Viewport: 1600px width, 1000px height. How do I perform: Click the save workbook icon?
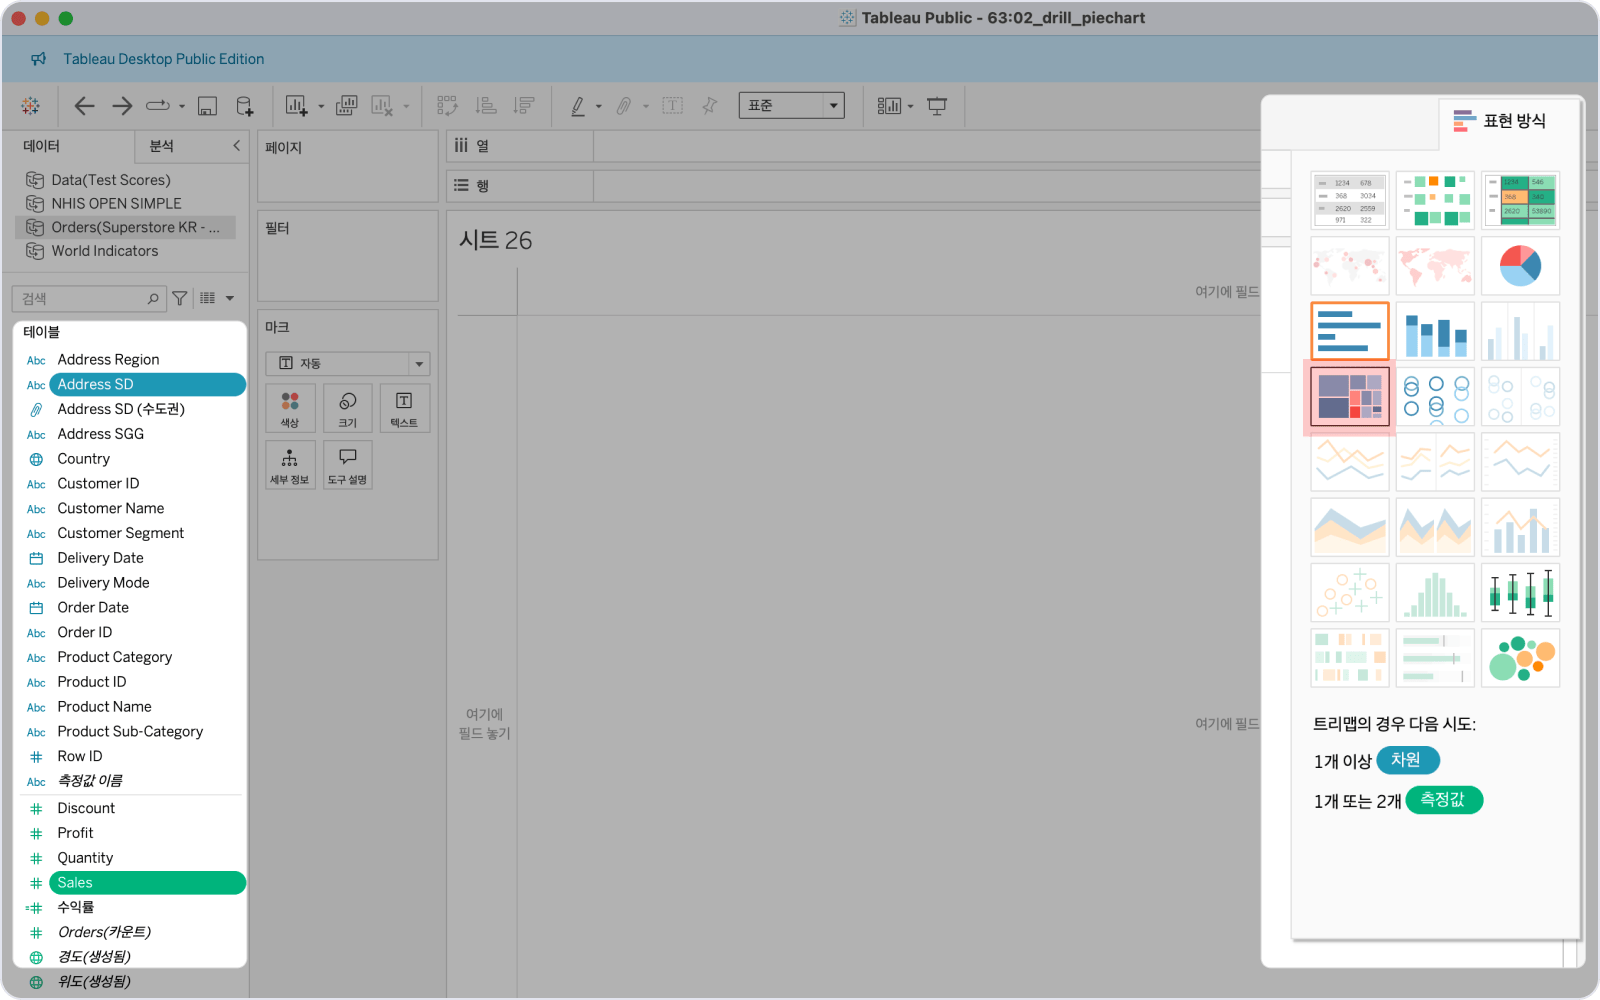(x=207, y=106)
